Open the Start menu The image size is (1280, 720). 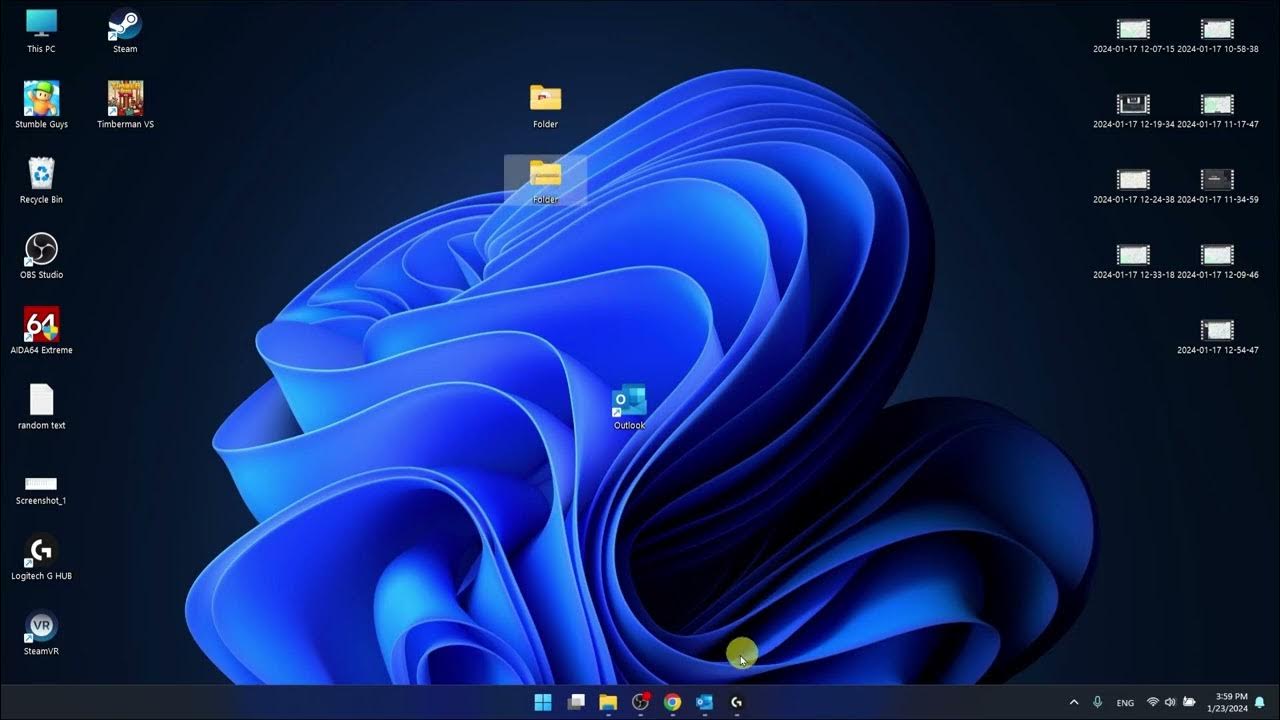tap(543, 702)
